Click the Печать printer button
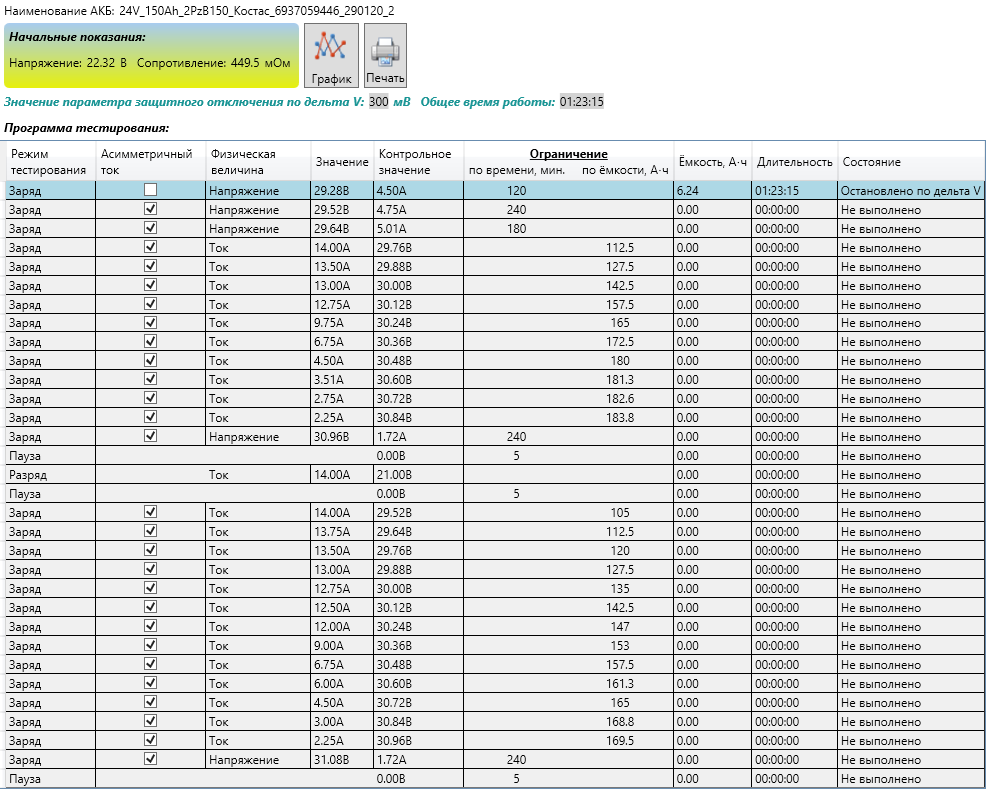Screen dimensions: 997x799 click(x=385, y=55)
